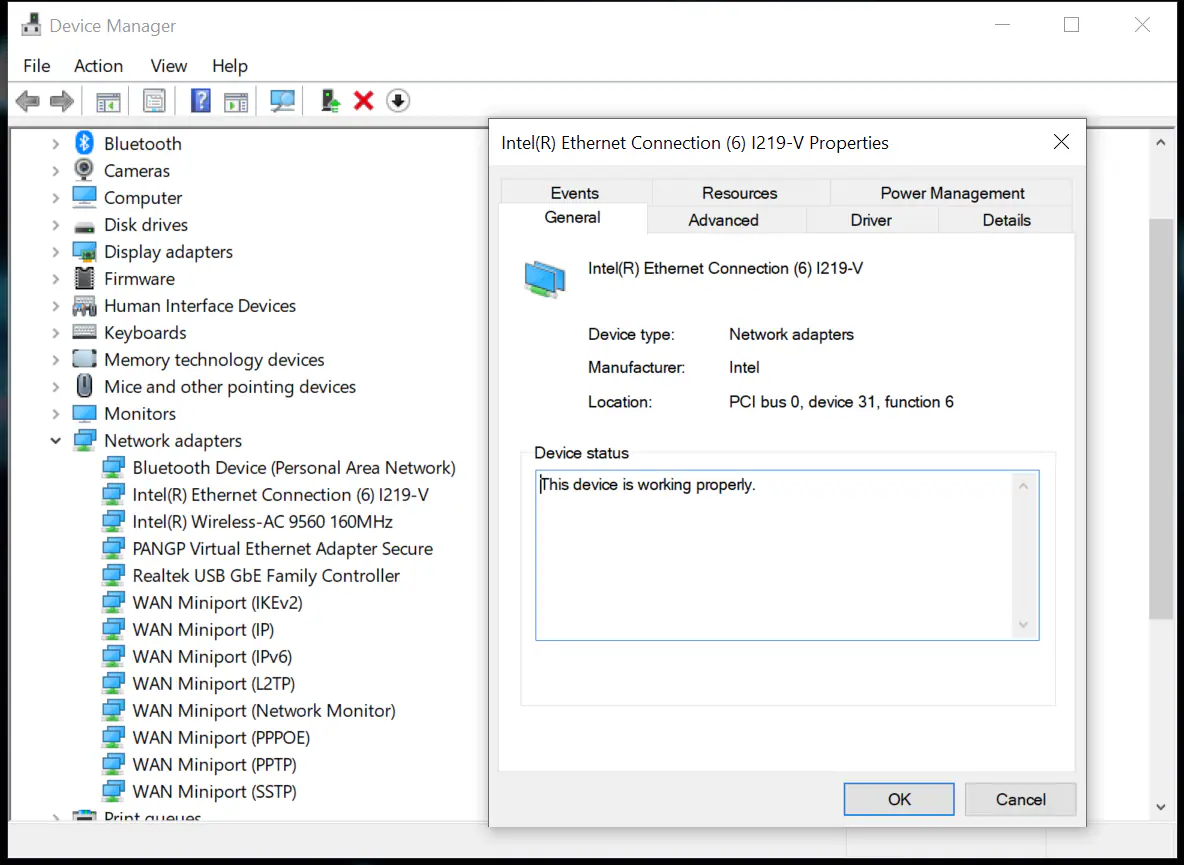
Task: Open the Action menu
Action: click(98, 66)
